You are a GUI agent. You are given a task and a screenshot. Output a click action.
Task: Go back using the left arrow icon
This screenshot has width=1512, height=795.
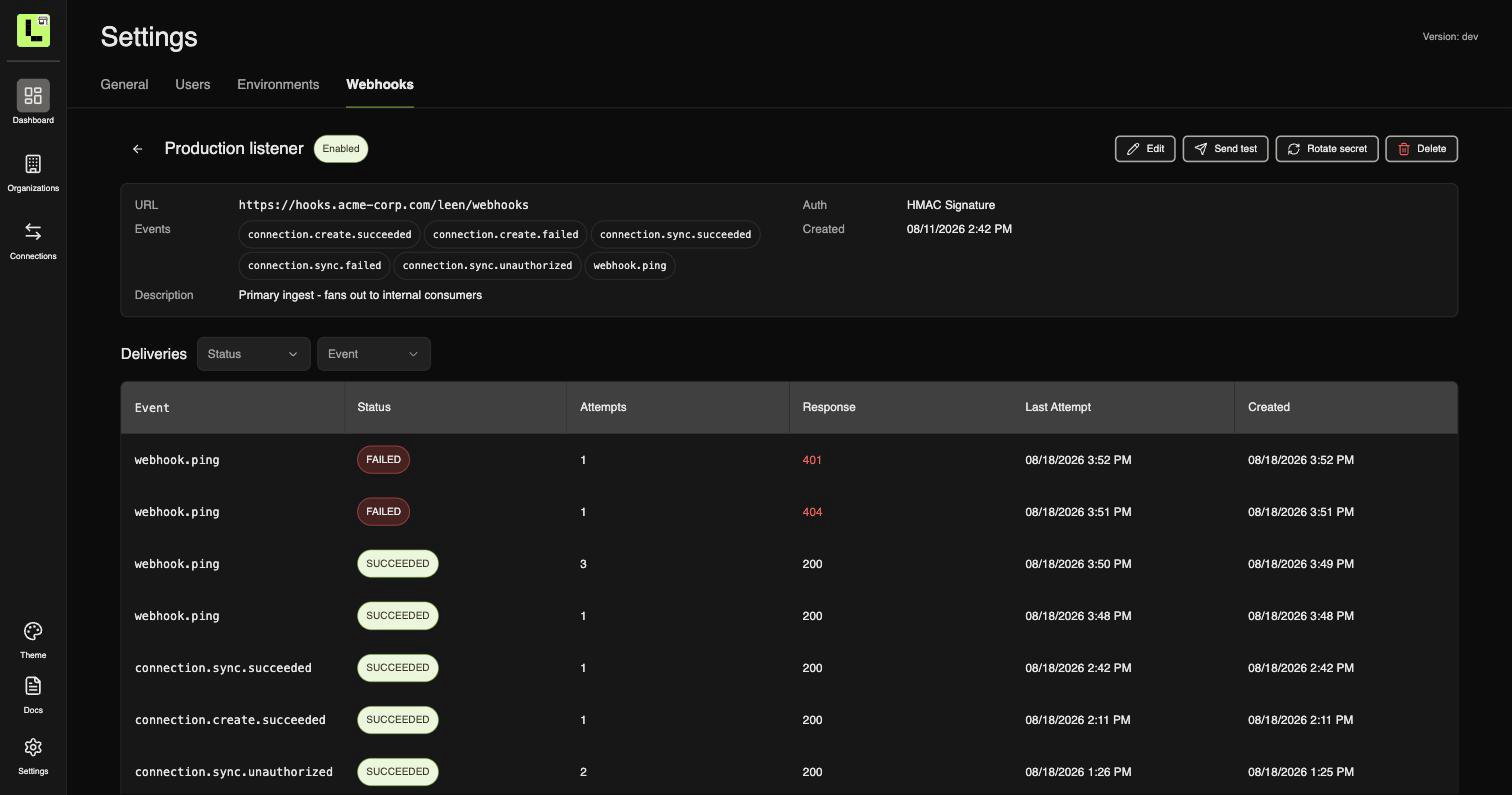click(x=138, y=149)
